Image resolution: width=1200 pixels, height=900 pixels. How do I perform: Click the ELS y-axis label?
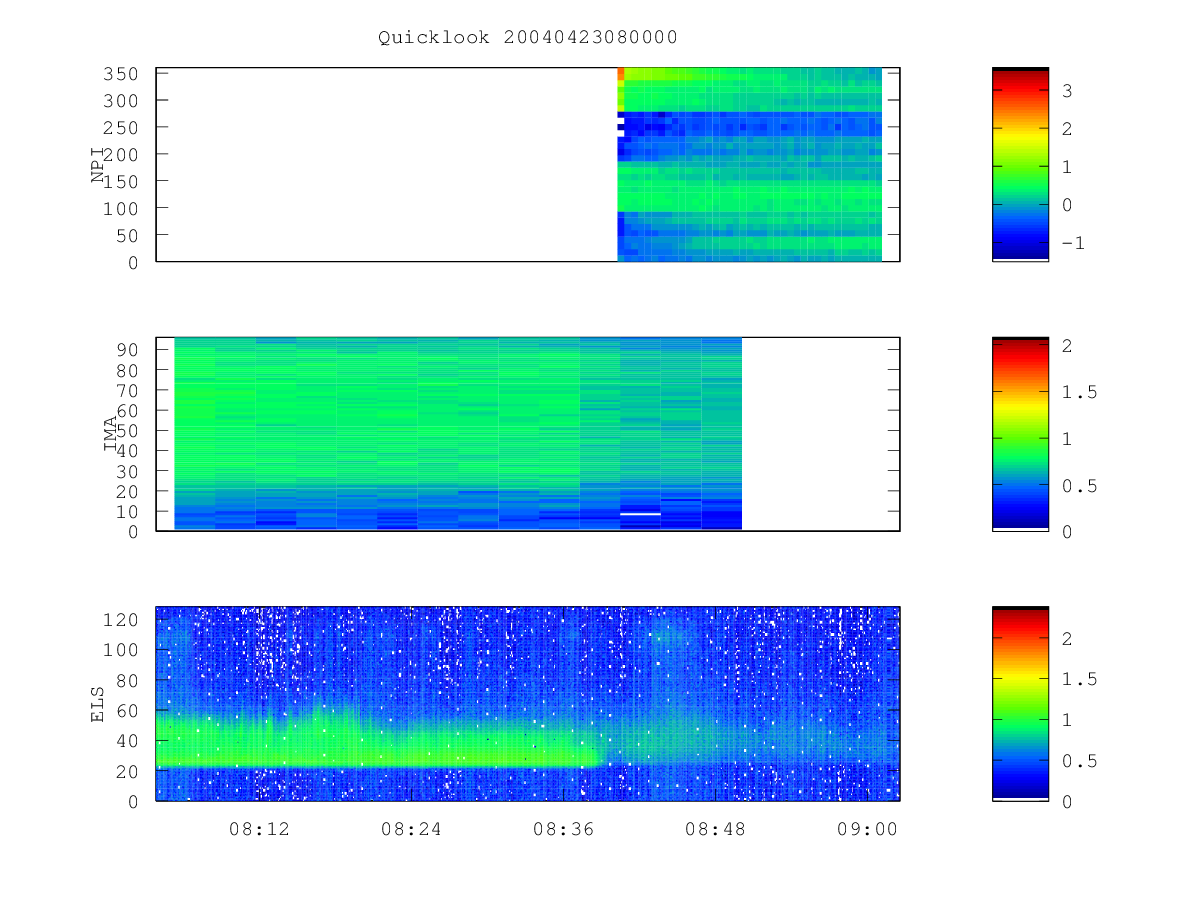tap(98, 704)
